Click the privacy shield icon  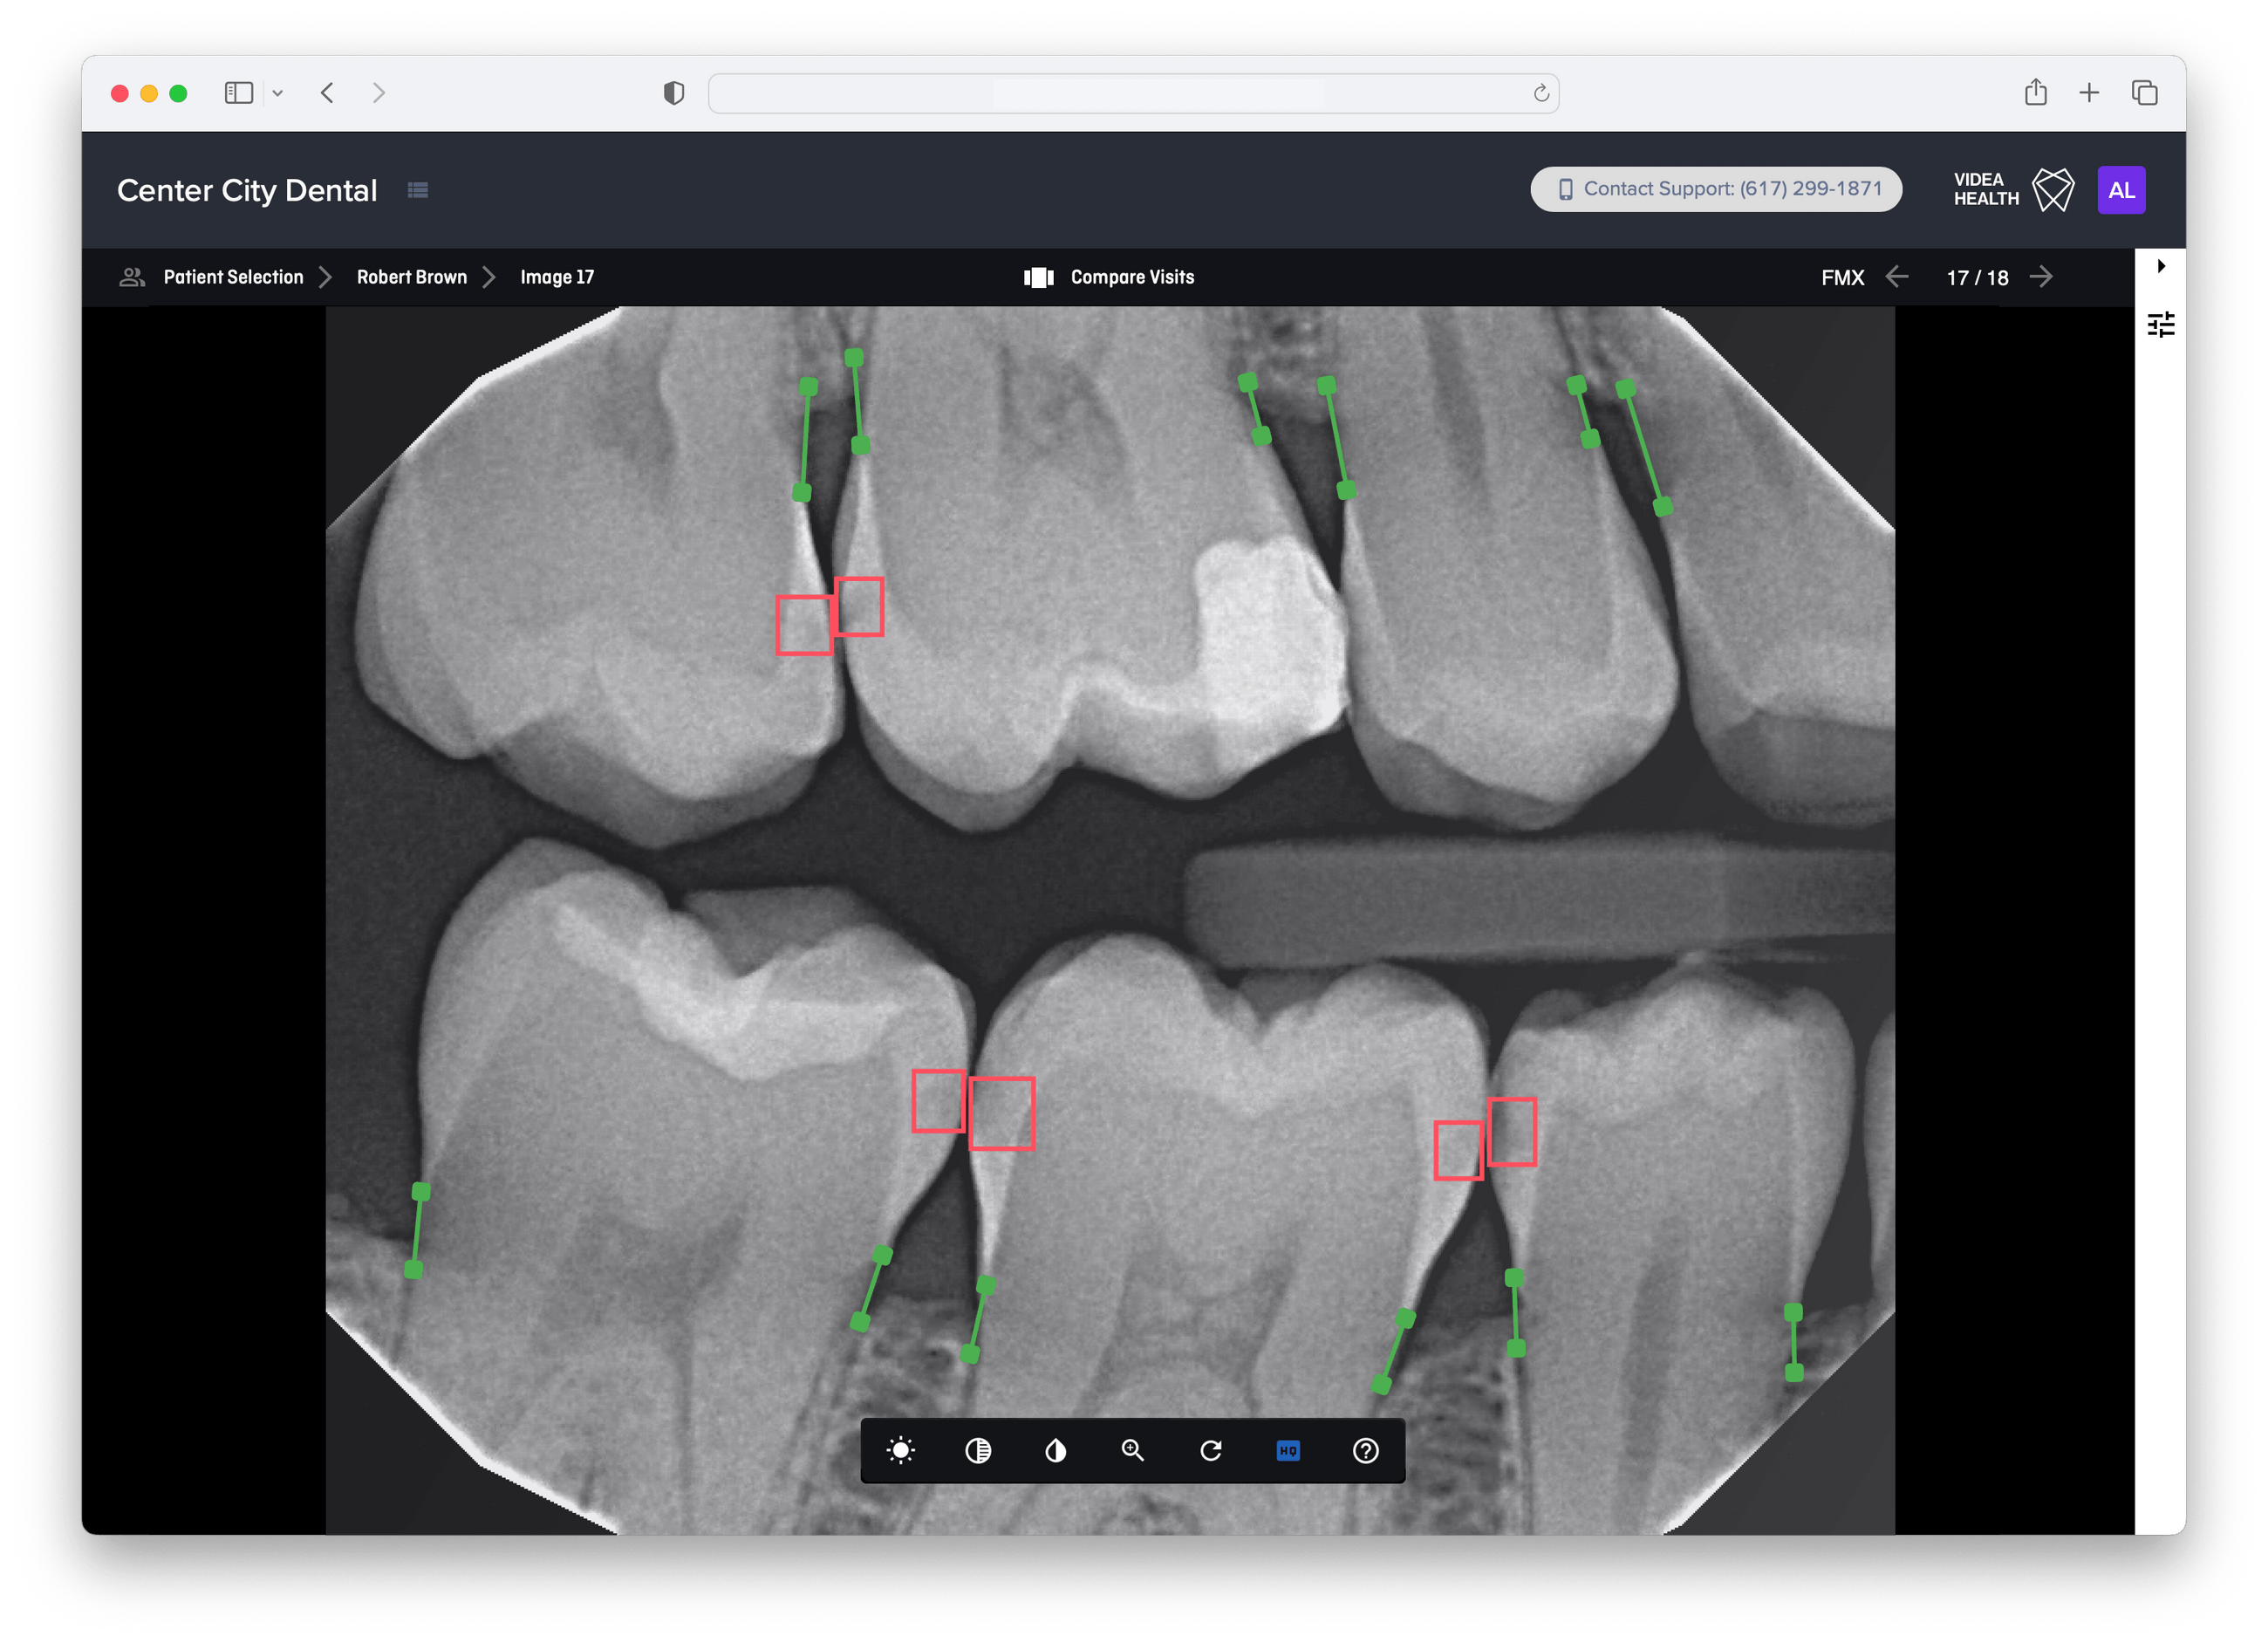(x=673, y=93)
